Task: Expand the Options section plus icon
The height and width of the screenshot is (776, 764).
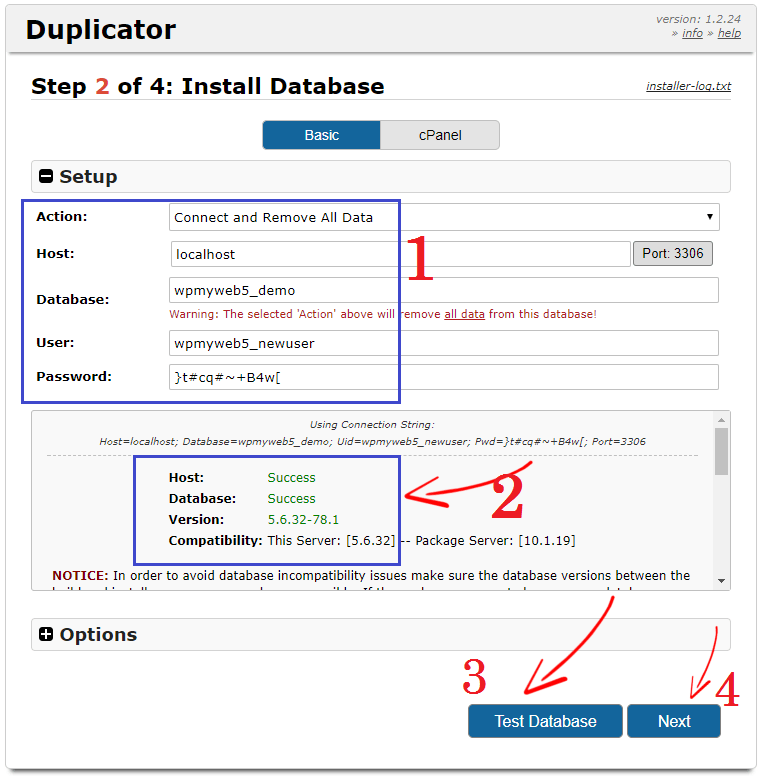Action: 46,635
